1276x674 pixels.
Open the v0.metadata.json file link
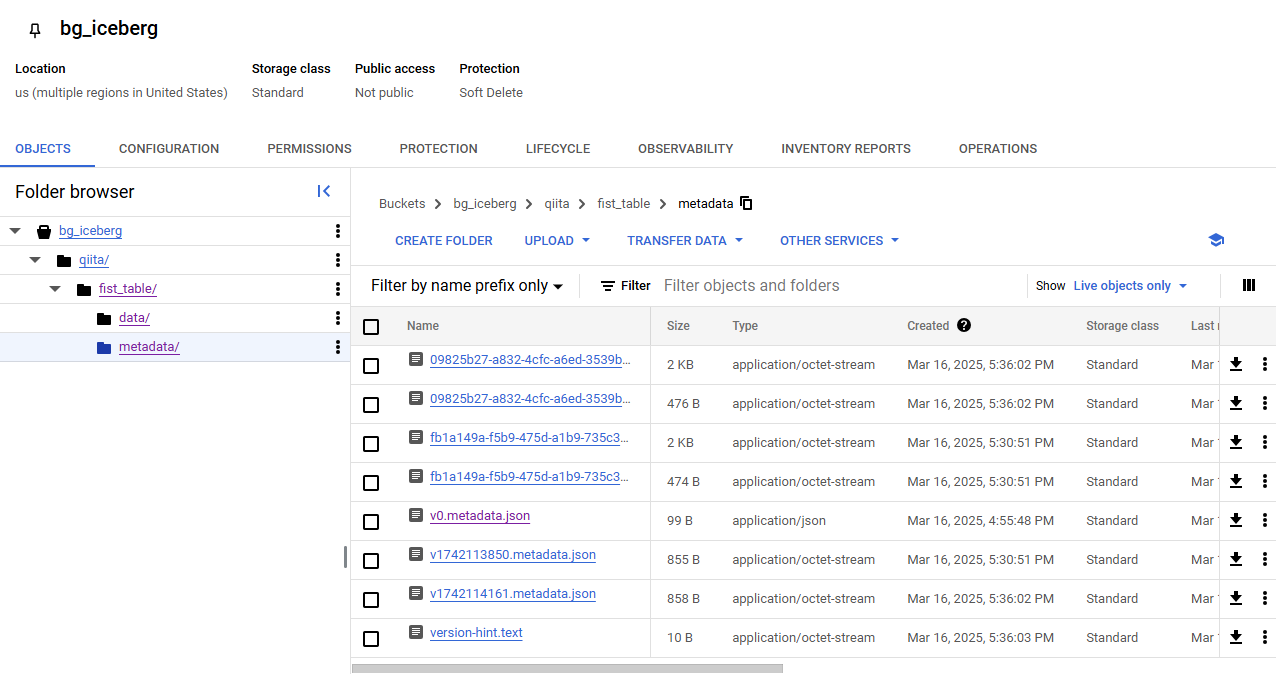[480, 516]
